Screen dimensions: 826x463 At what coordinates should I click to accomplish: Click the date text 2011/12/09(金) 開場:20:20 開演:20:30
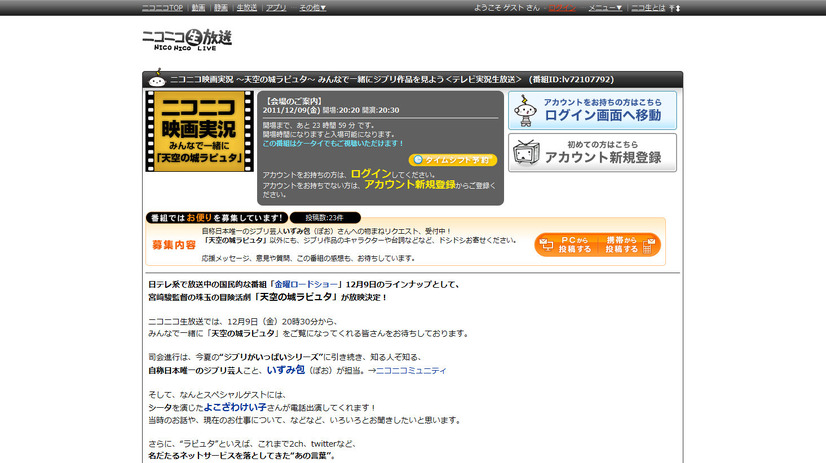331,110
